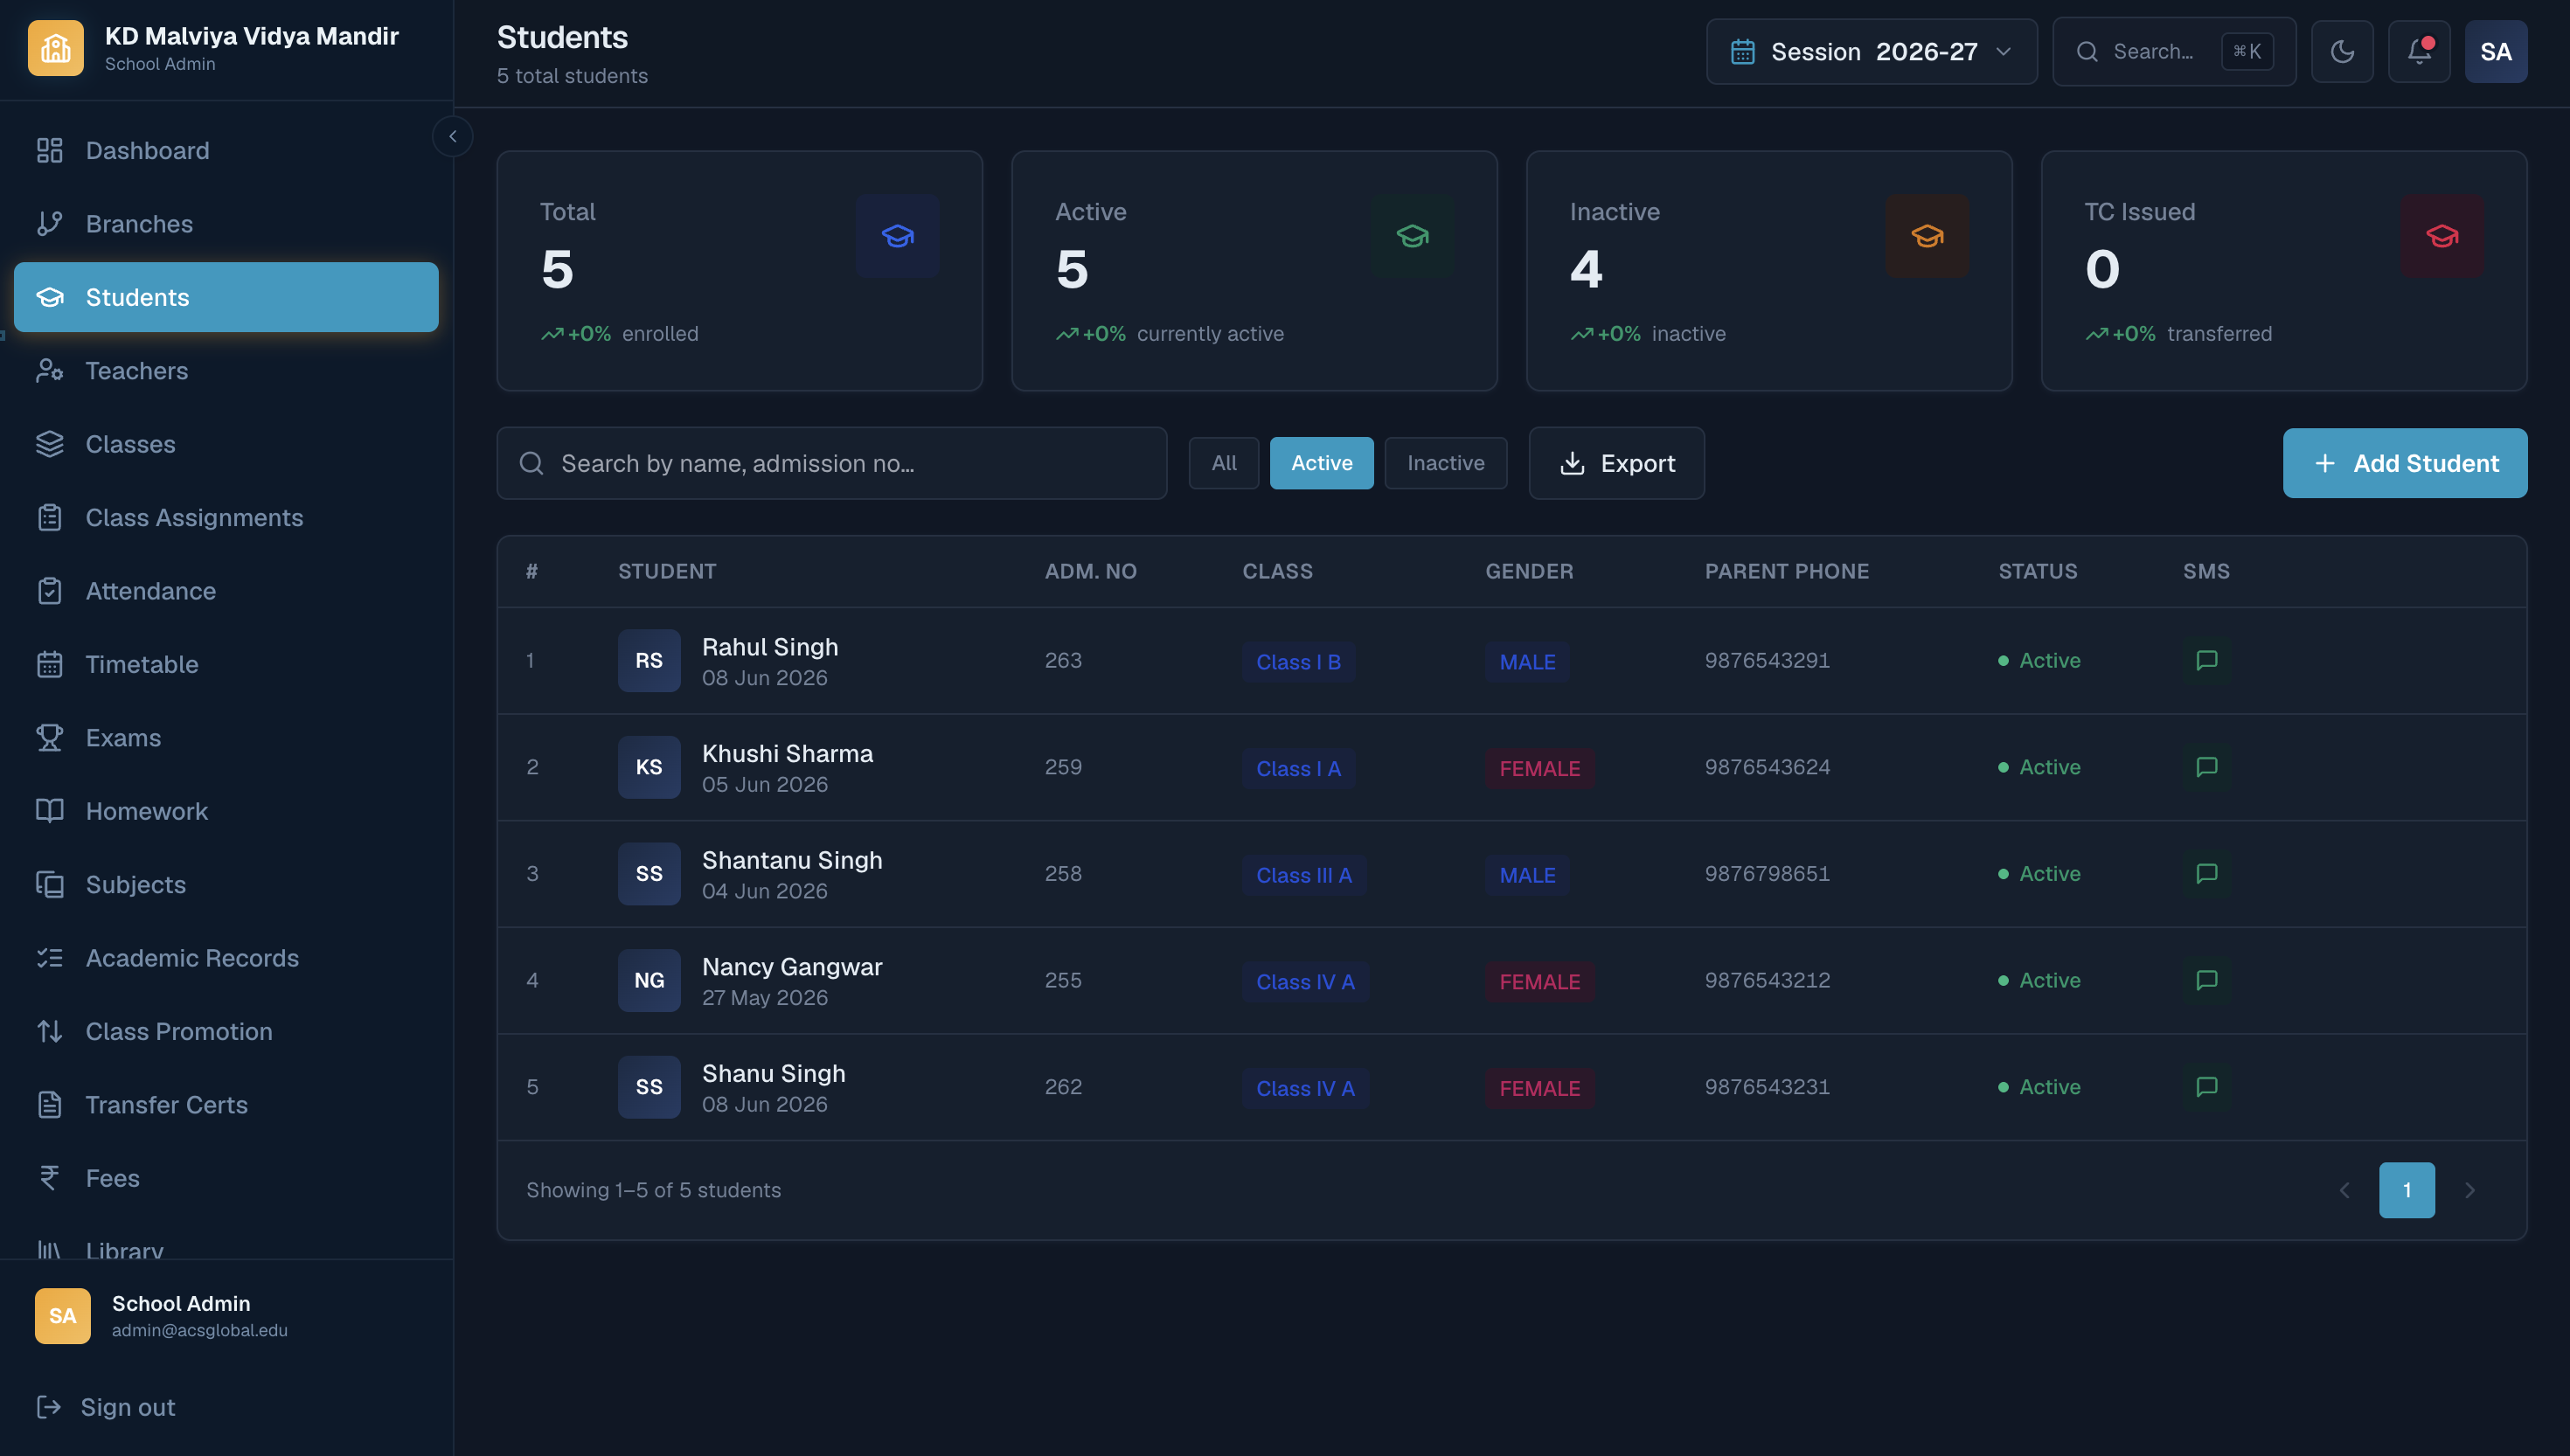Click the Transfer Certs document icon

[x=49, y=1105]
